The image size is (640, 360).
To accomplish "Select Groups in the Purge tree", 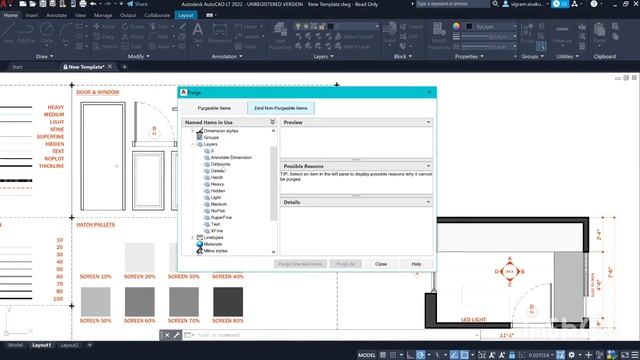I will click(x=211, y=138).
